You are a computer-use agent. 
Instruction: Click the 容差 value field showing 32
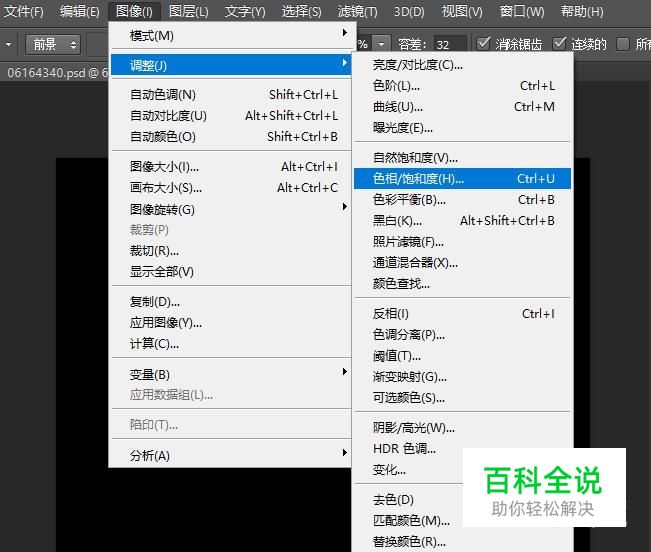(450, 44)
